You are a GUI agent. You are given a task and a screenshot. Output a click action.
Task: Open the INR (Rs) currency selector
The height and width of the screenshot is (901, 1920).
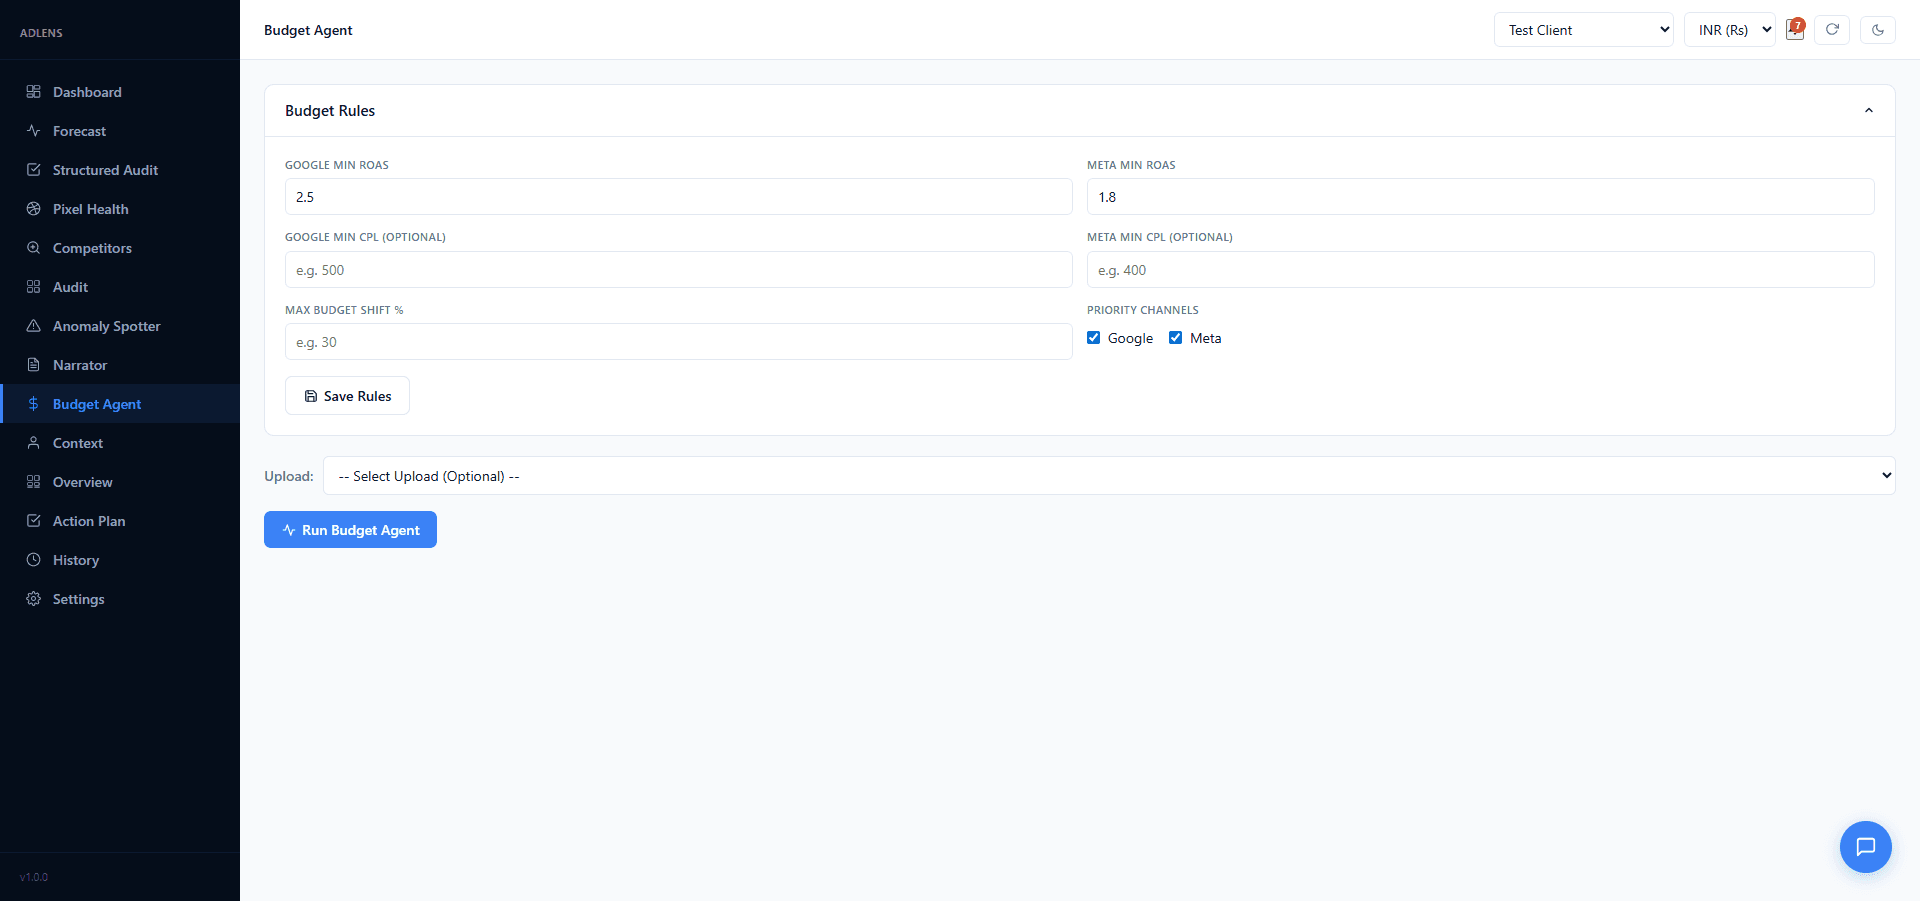pyautogui.click(x=1730, y=29)
